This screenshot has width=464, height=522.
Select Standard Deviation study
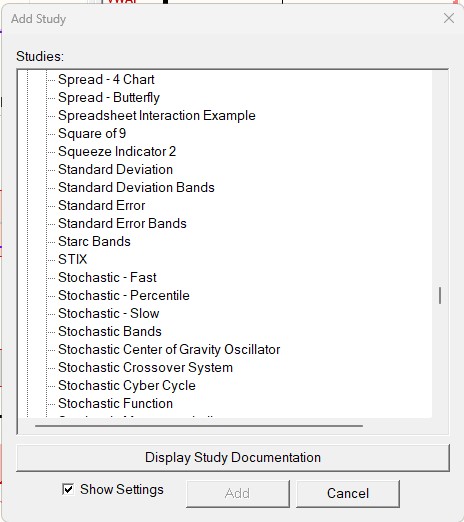tap(115, 169)
